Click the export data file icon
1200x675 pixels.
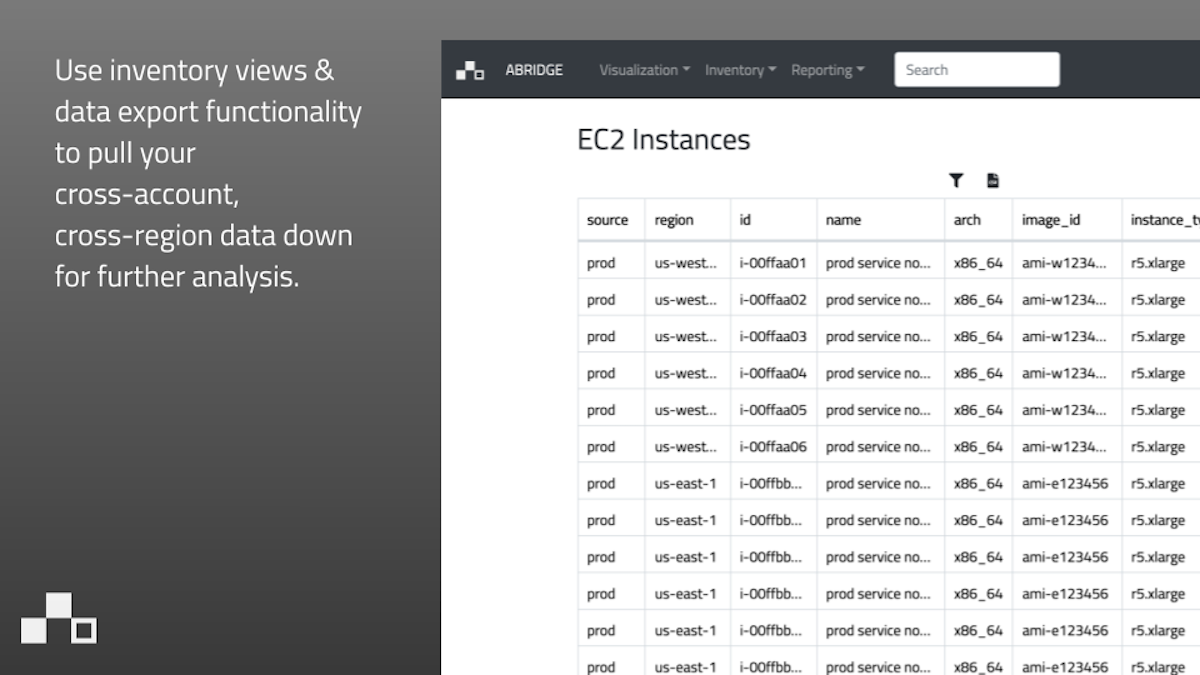point(993,180)
